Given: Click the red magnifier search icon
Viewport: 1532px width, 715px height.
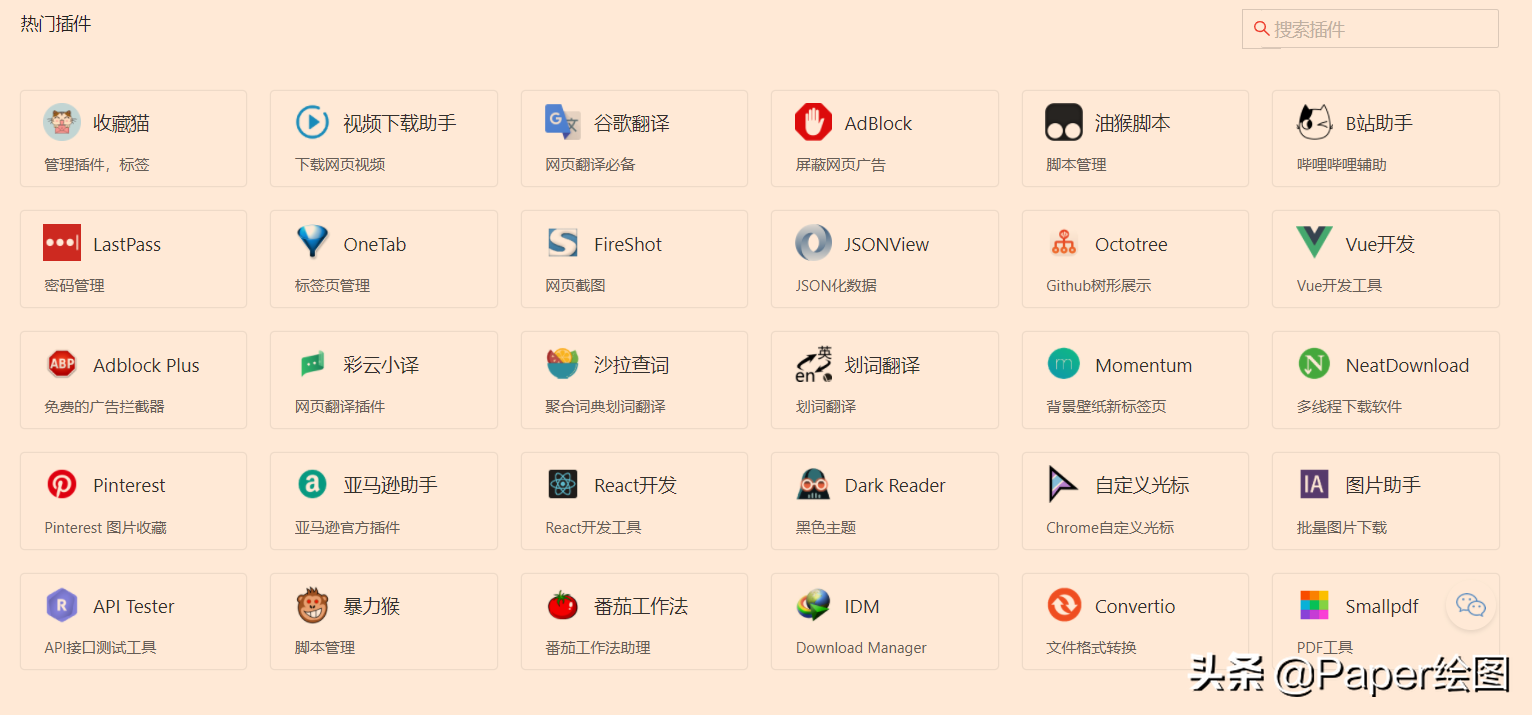Looking at the screenshot, I should click(1262, 29).
